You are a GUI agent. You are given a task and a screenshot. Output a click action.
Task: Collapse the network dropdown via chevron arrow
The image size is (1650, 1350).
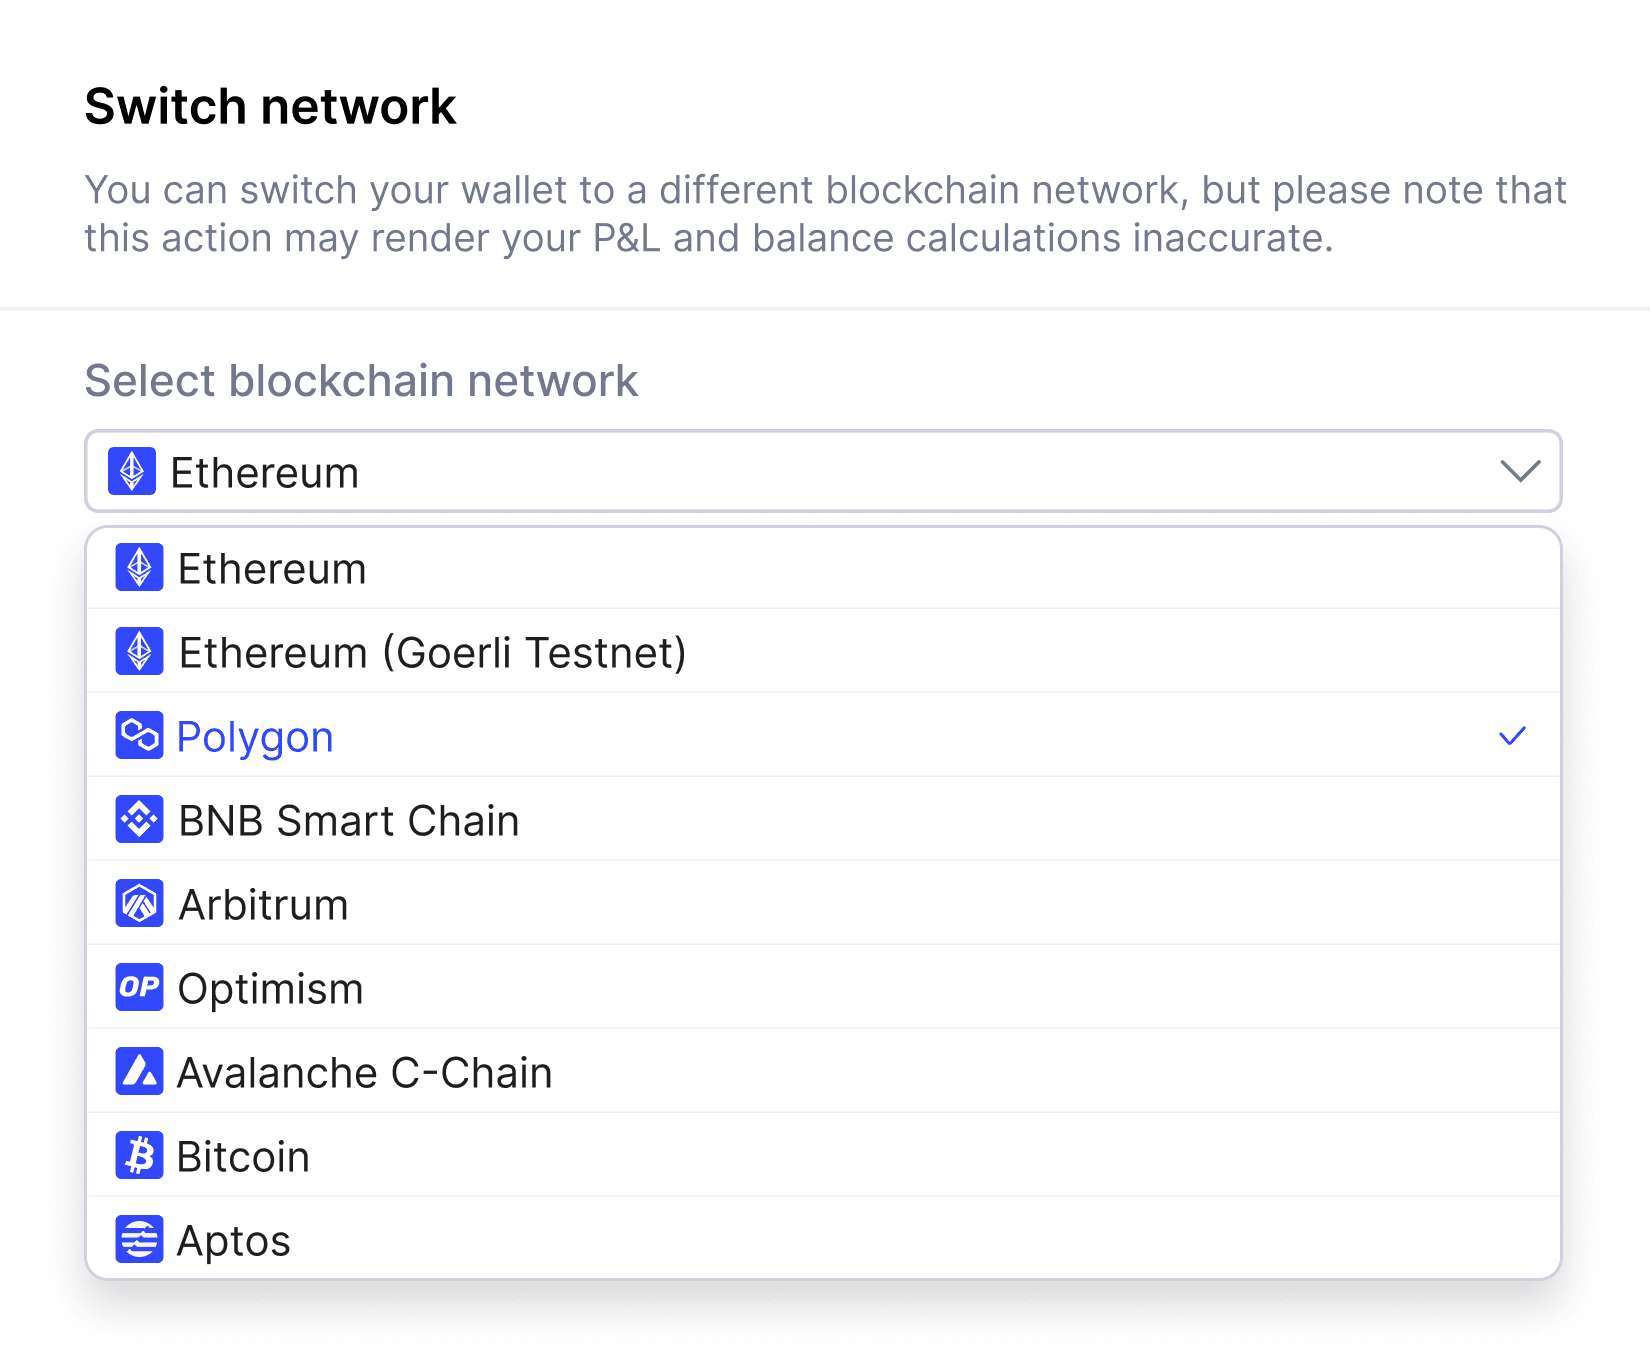pyautogui.click(x=1520, y=471)
